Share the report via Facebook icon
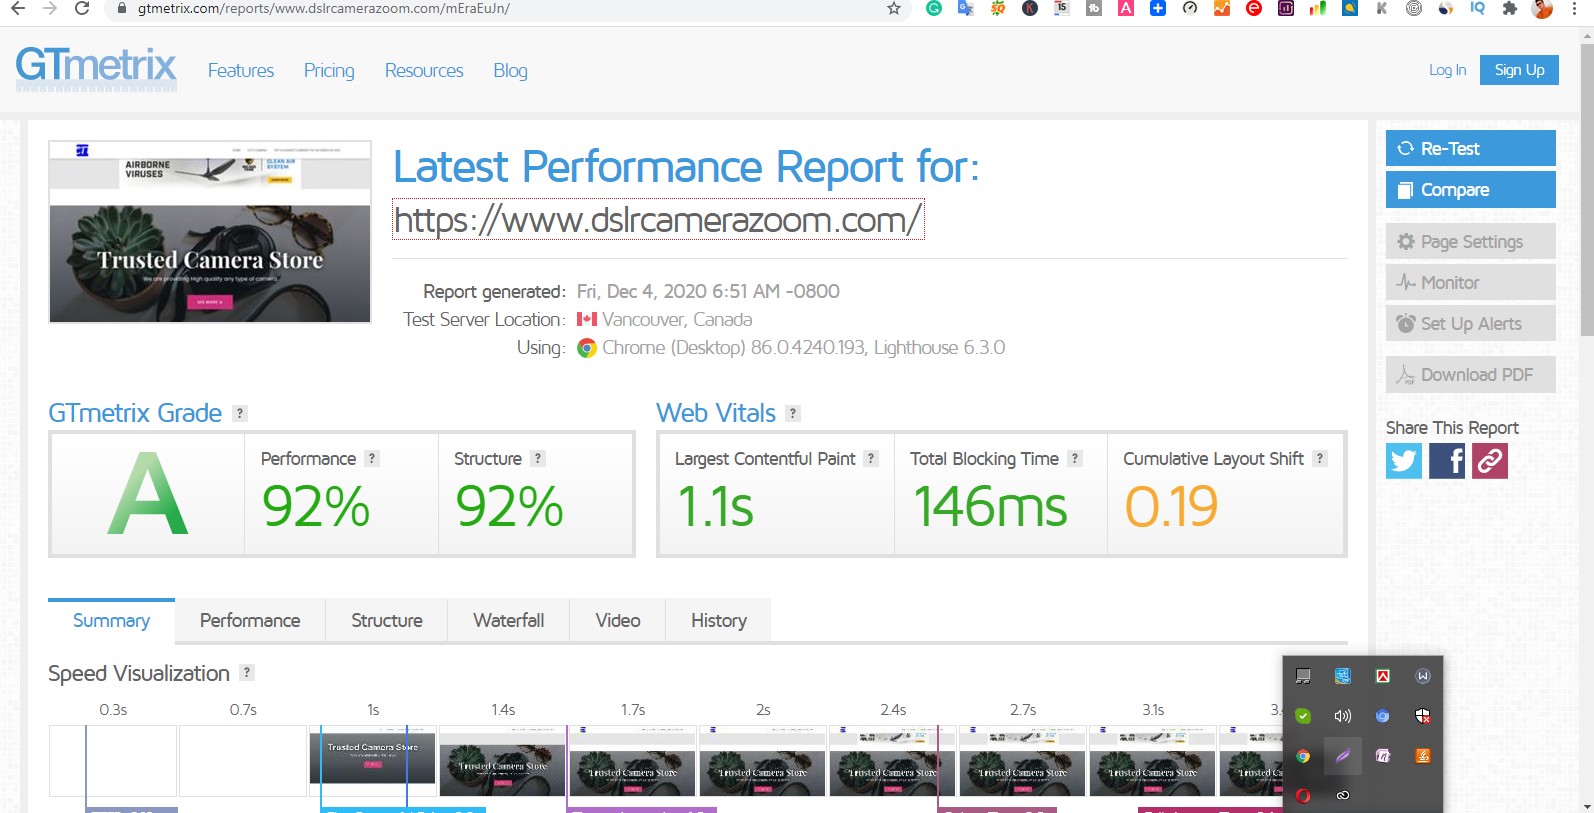Viewport: 1594px width, 813px height. (1447, 461)
